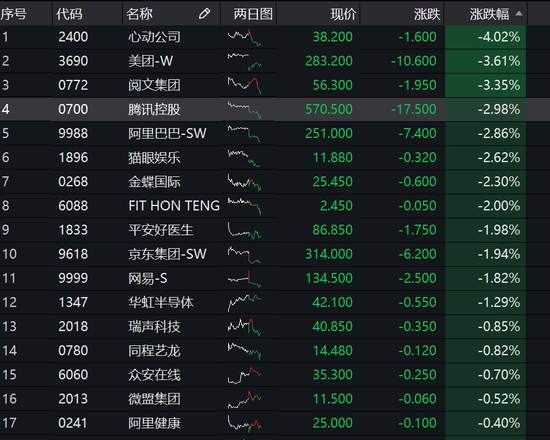Viewport: 550px width, 440px height.
Task: Select stock name 金蝶国际
Action: 154,182
